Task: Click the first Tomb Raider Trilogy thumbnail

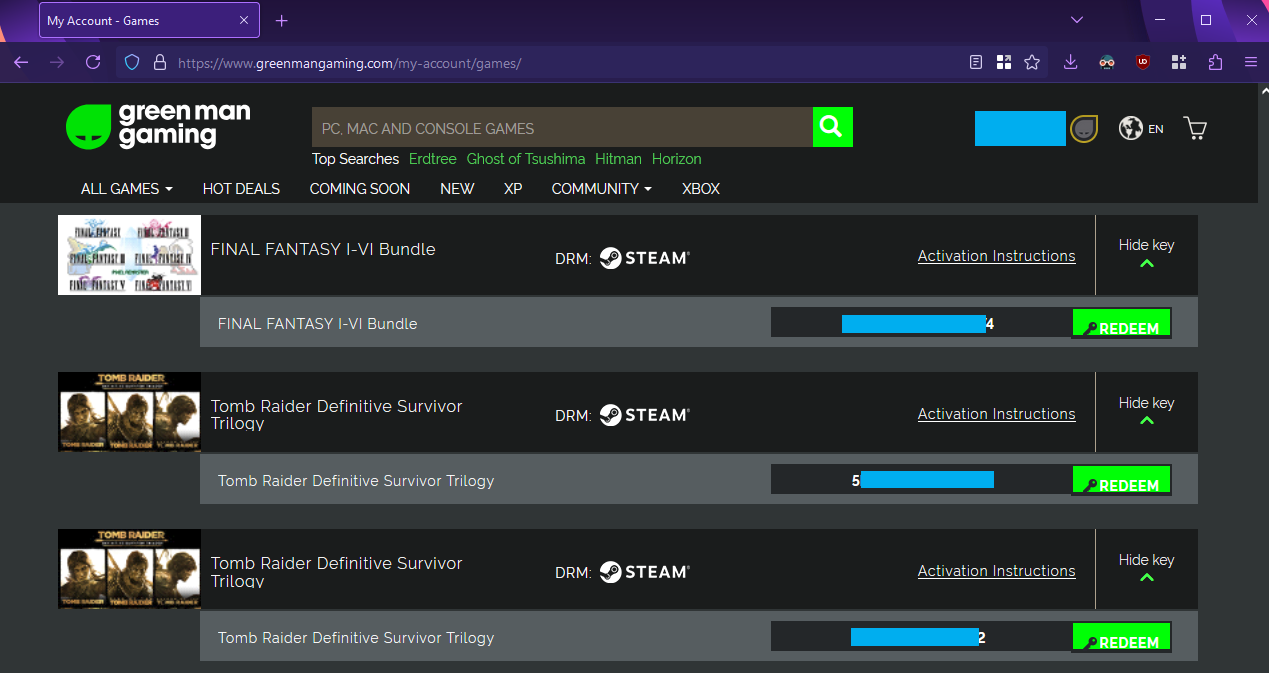Action: coord(129,412)
